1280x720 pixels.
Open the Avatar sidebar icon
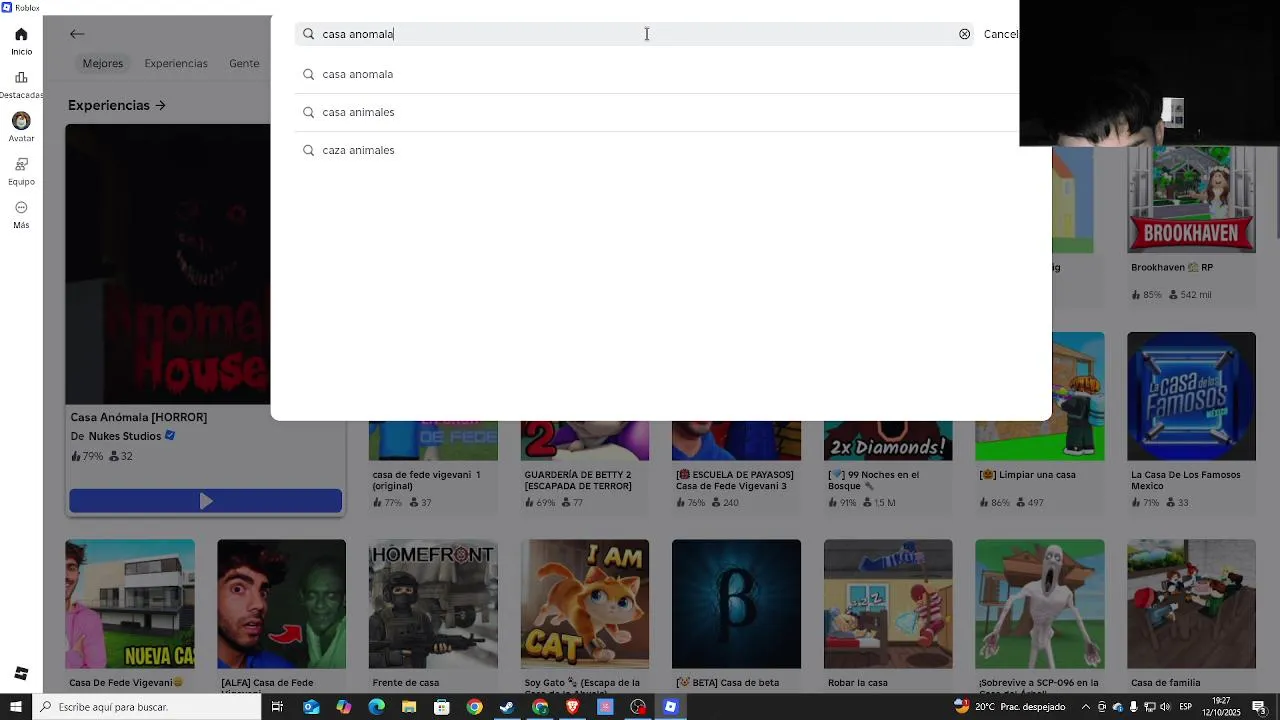coord(21,121)
